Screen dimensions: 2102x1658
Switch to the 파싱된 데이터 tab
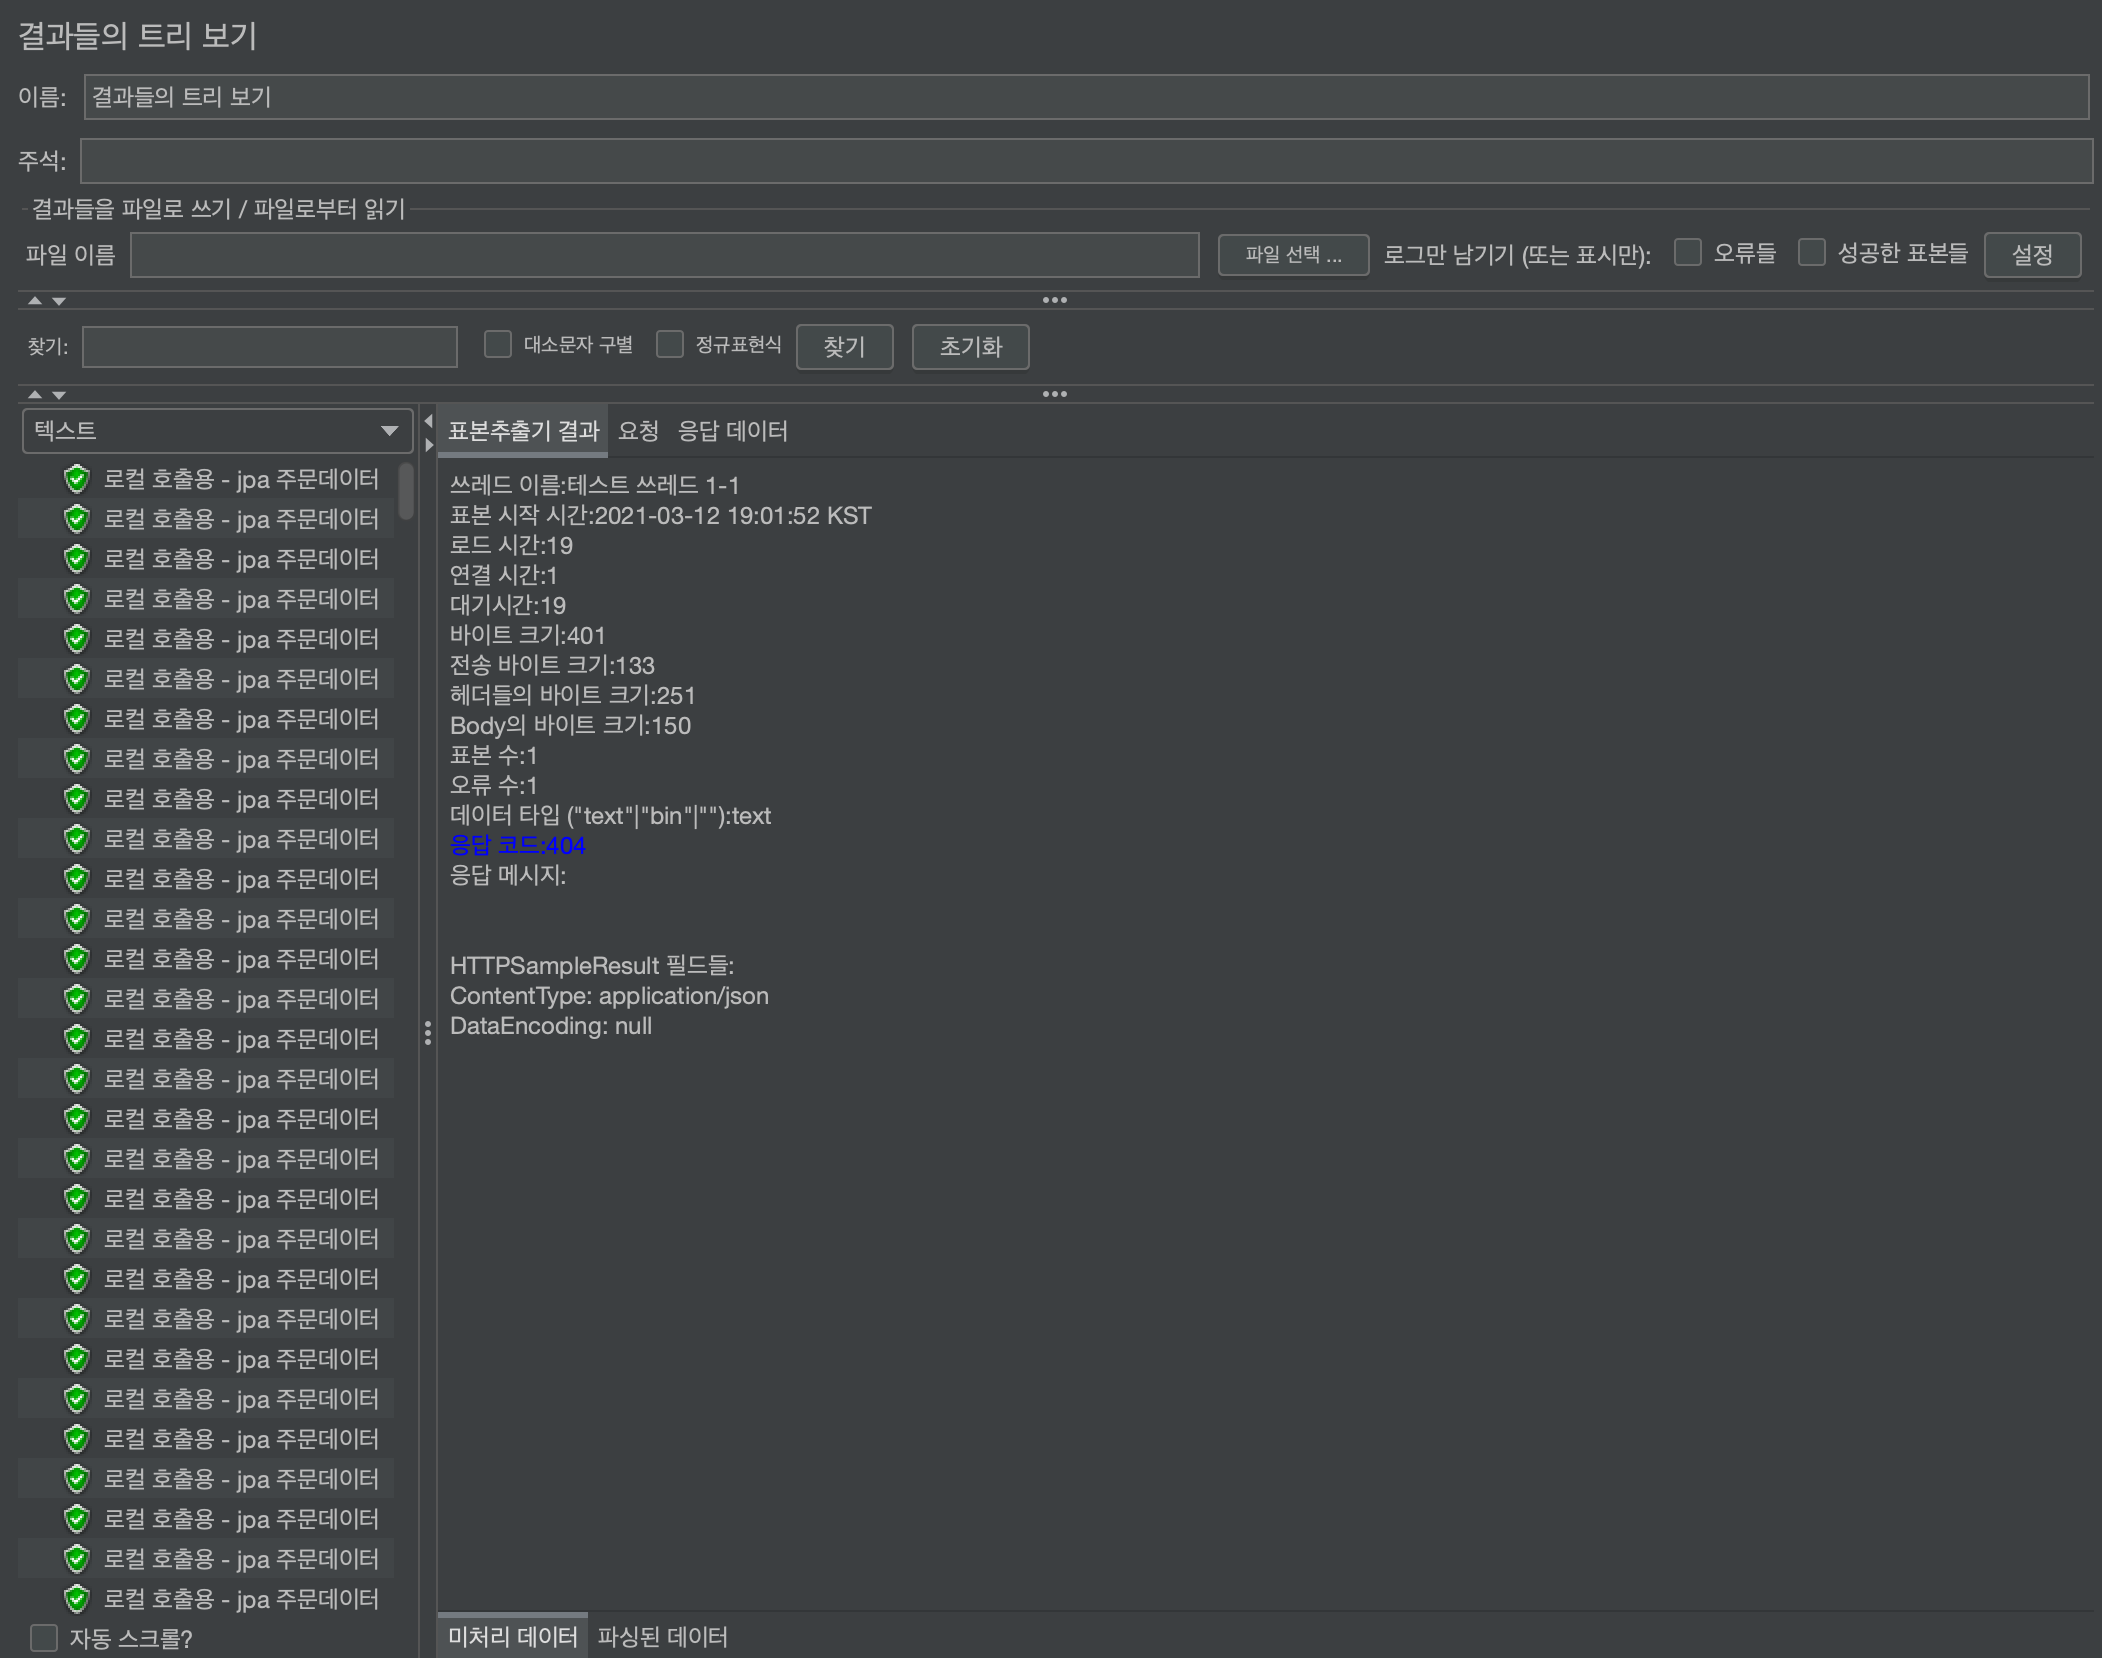(x=662, y=1636)
